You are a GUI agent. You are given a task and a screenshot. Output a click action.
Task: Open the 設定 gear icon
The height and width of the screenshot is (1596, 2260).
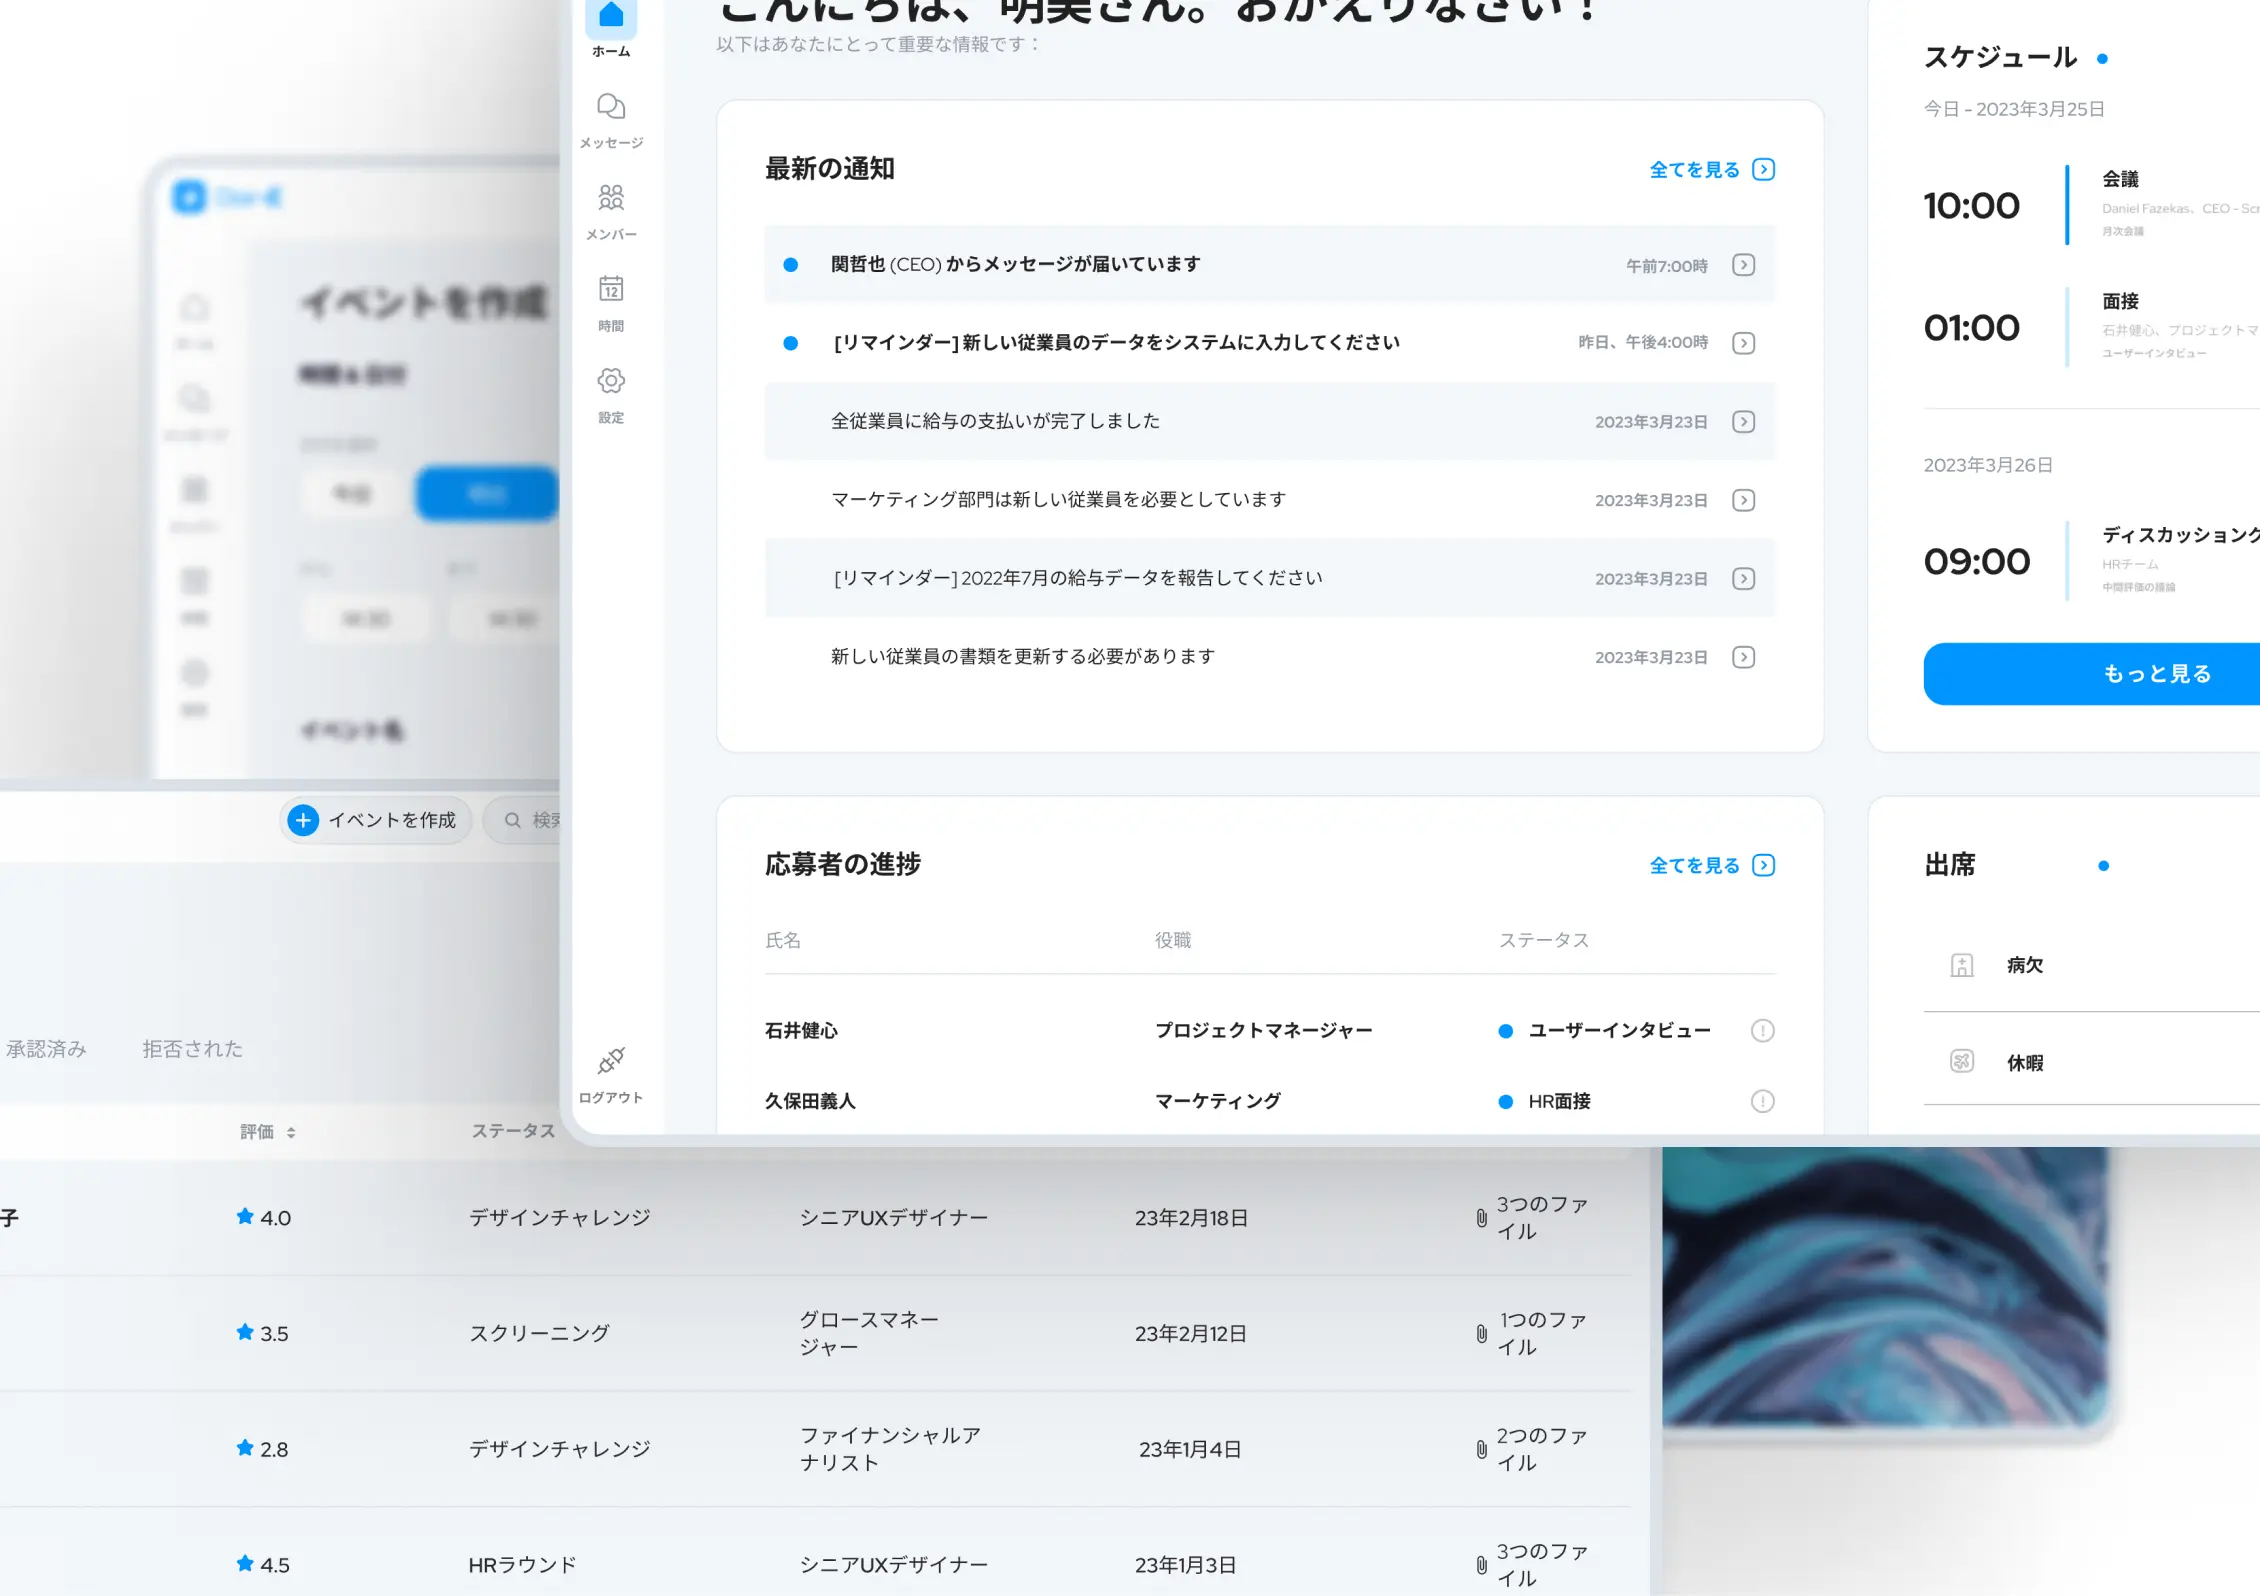[611, 381]
